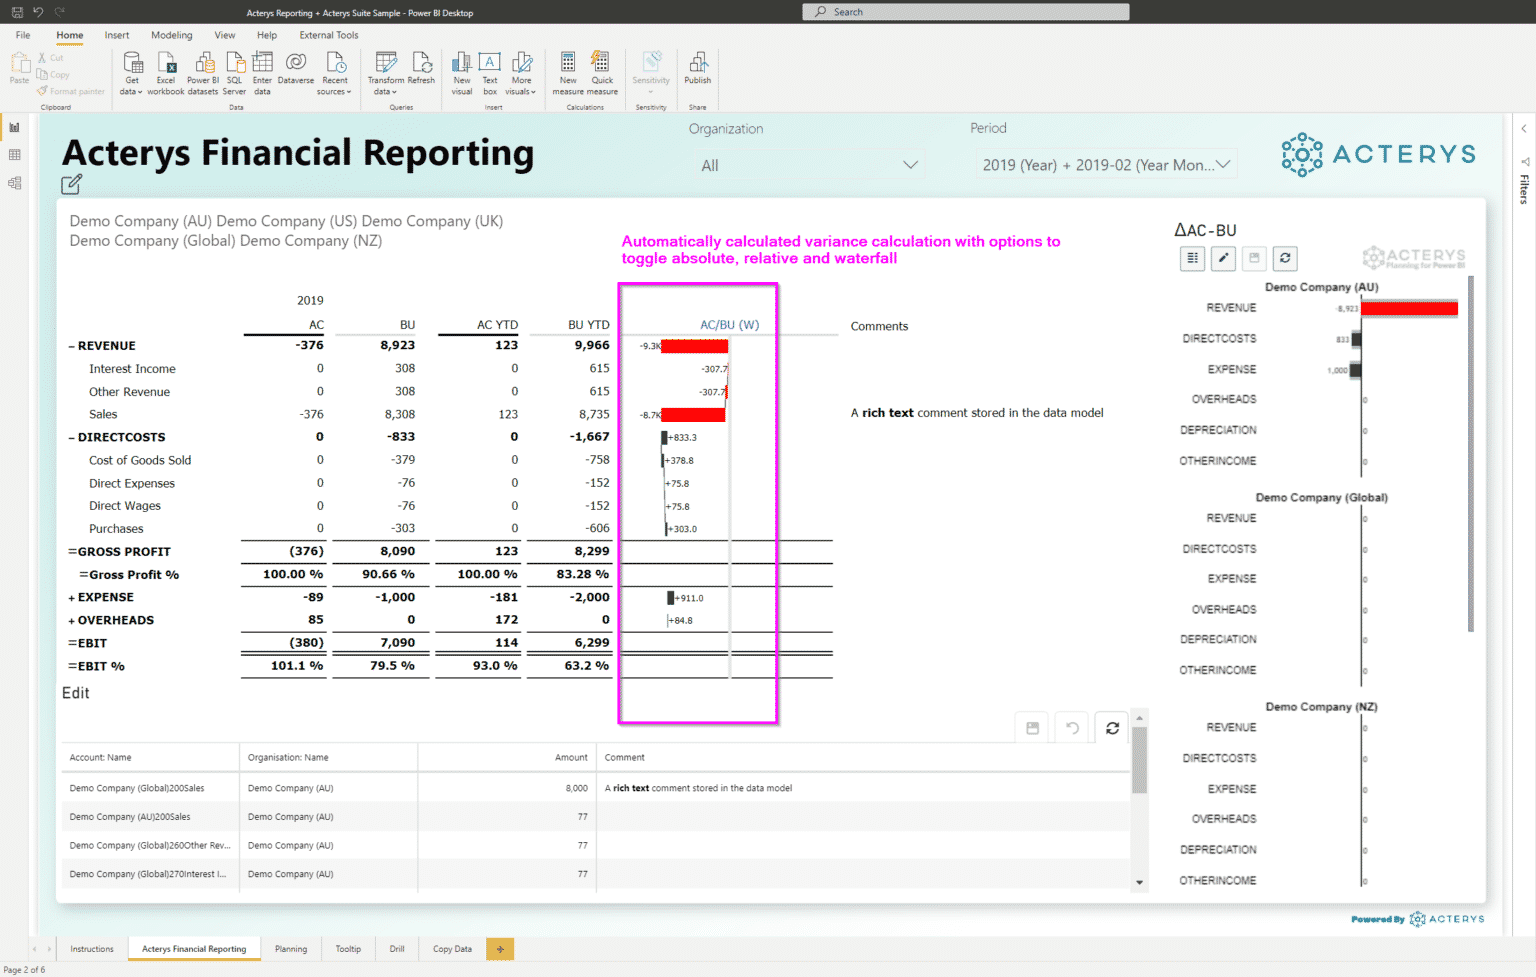Insert a Text box

point(489,70)
